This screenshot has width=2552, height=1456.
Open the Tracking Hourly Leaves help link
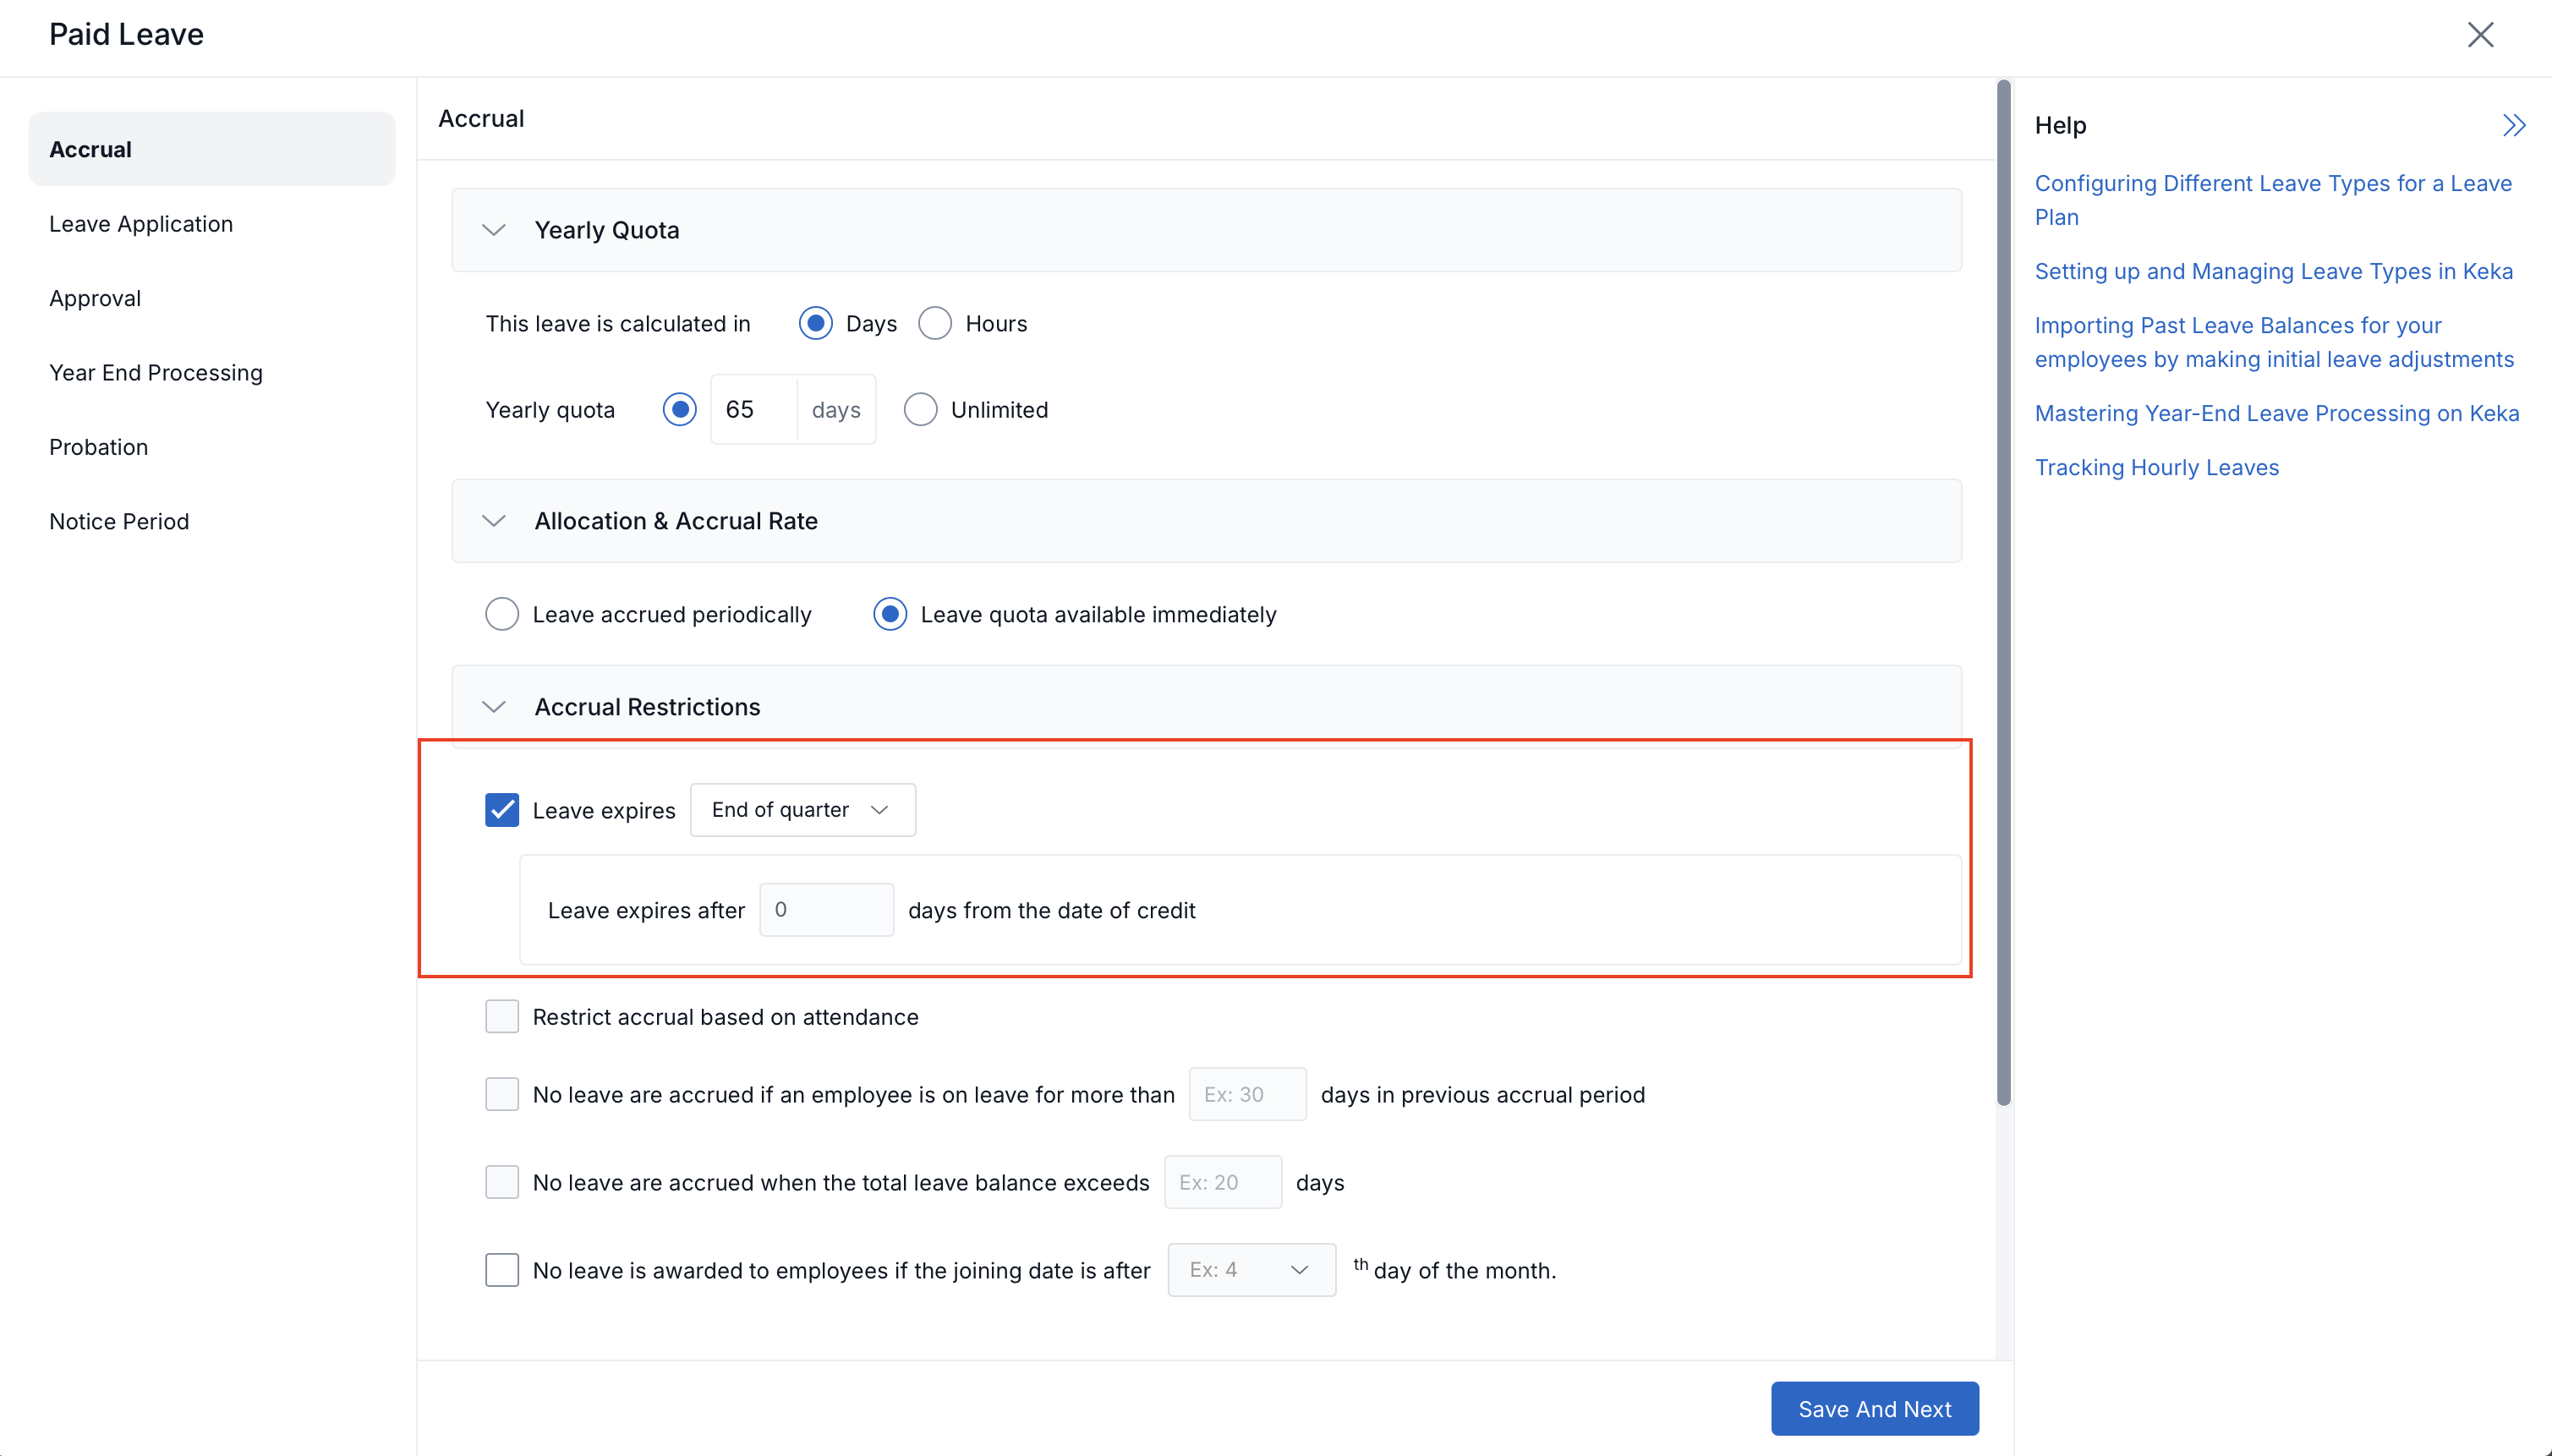click(2156, 467)
